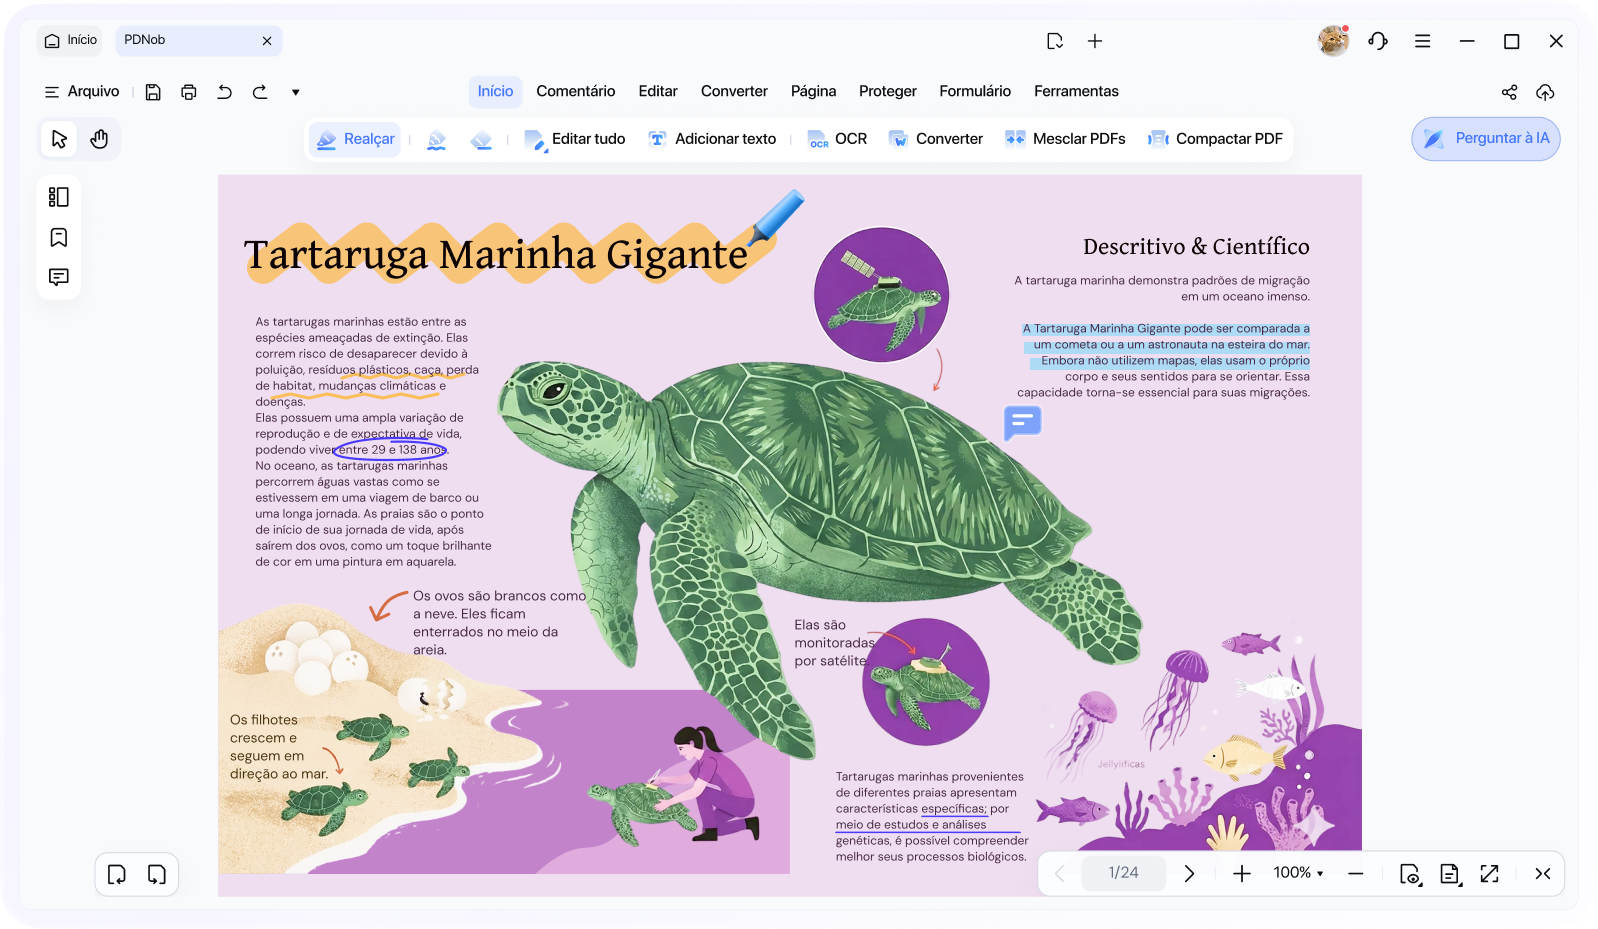Activate the arrow selection cursor tool
This screenshot has width=1598, height=929.
pos(59,139)
